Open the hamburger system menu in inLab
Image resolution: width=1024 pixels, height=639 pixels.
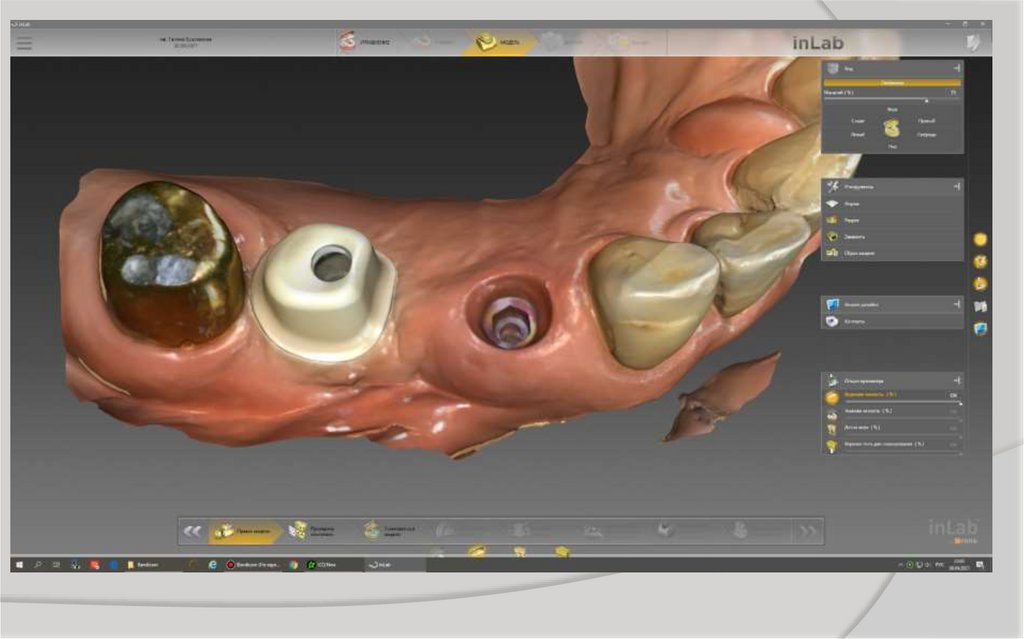coord(24,43)
